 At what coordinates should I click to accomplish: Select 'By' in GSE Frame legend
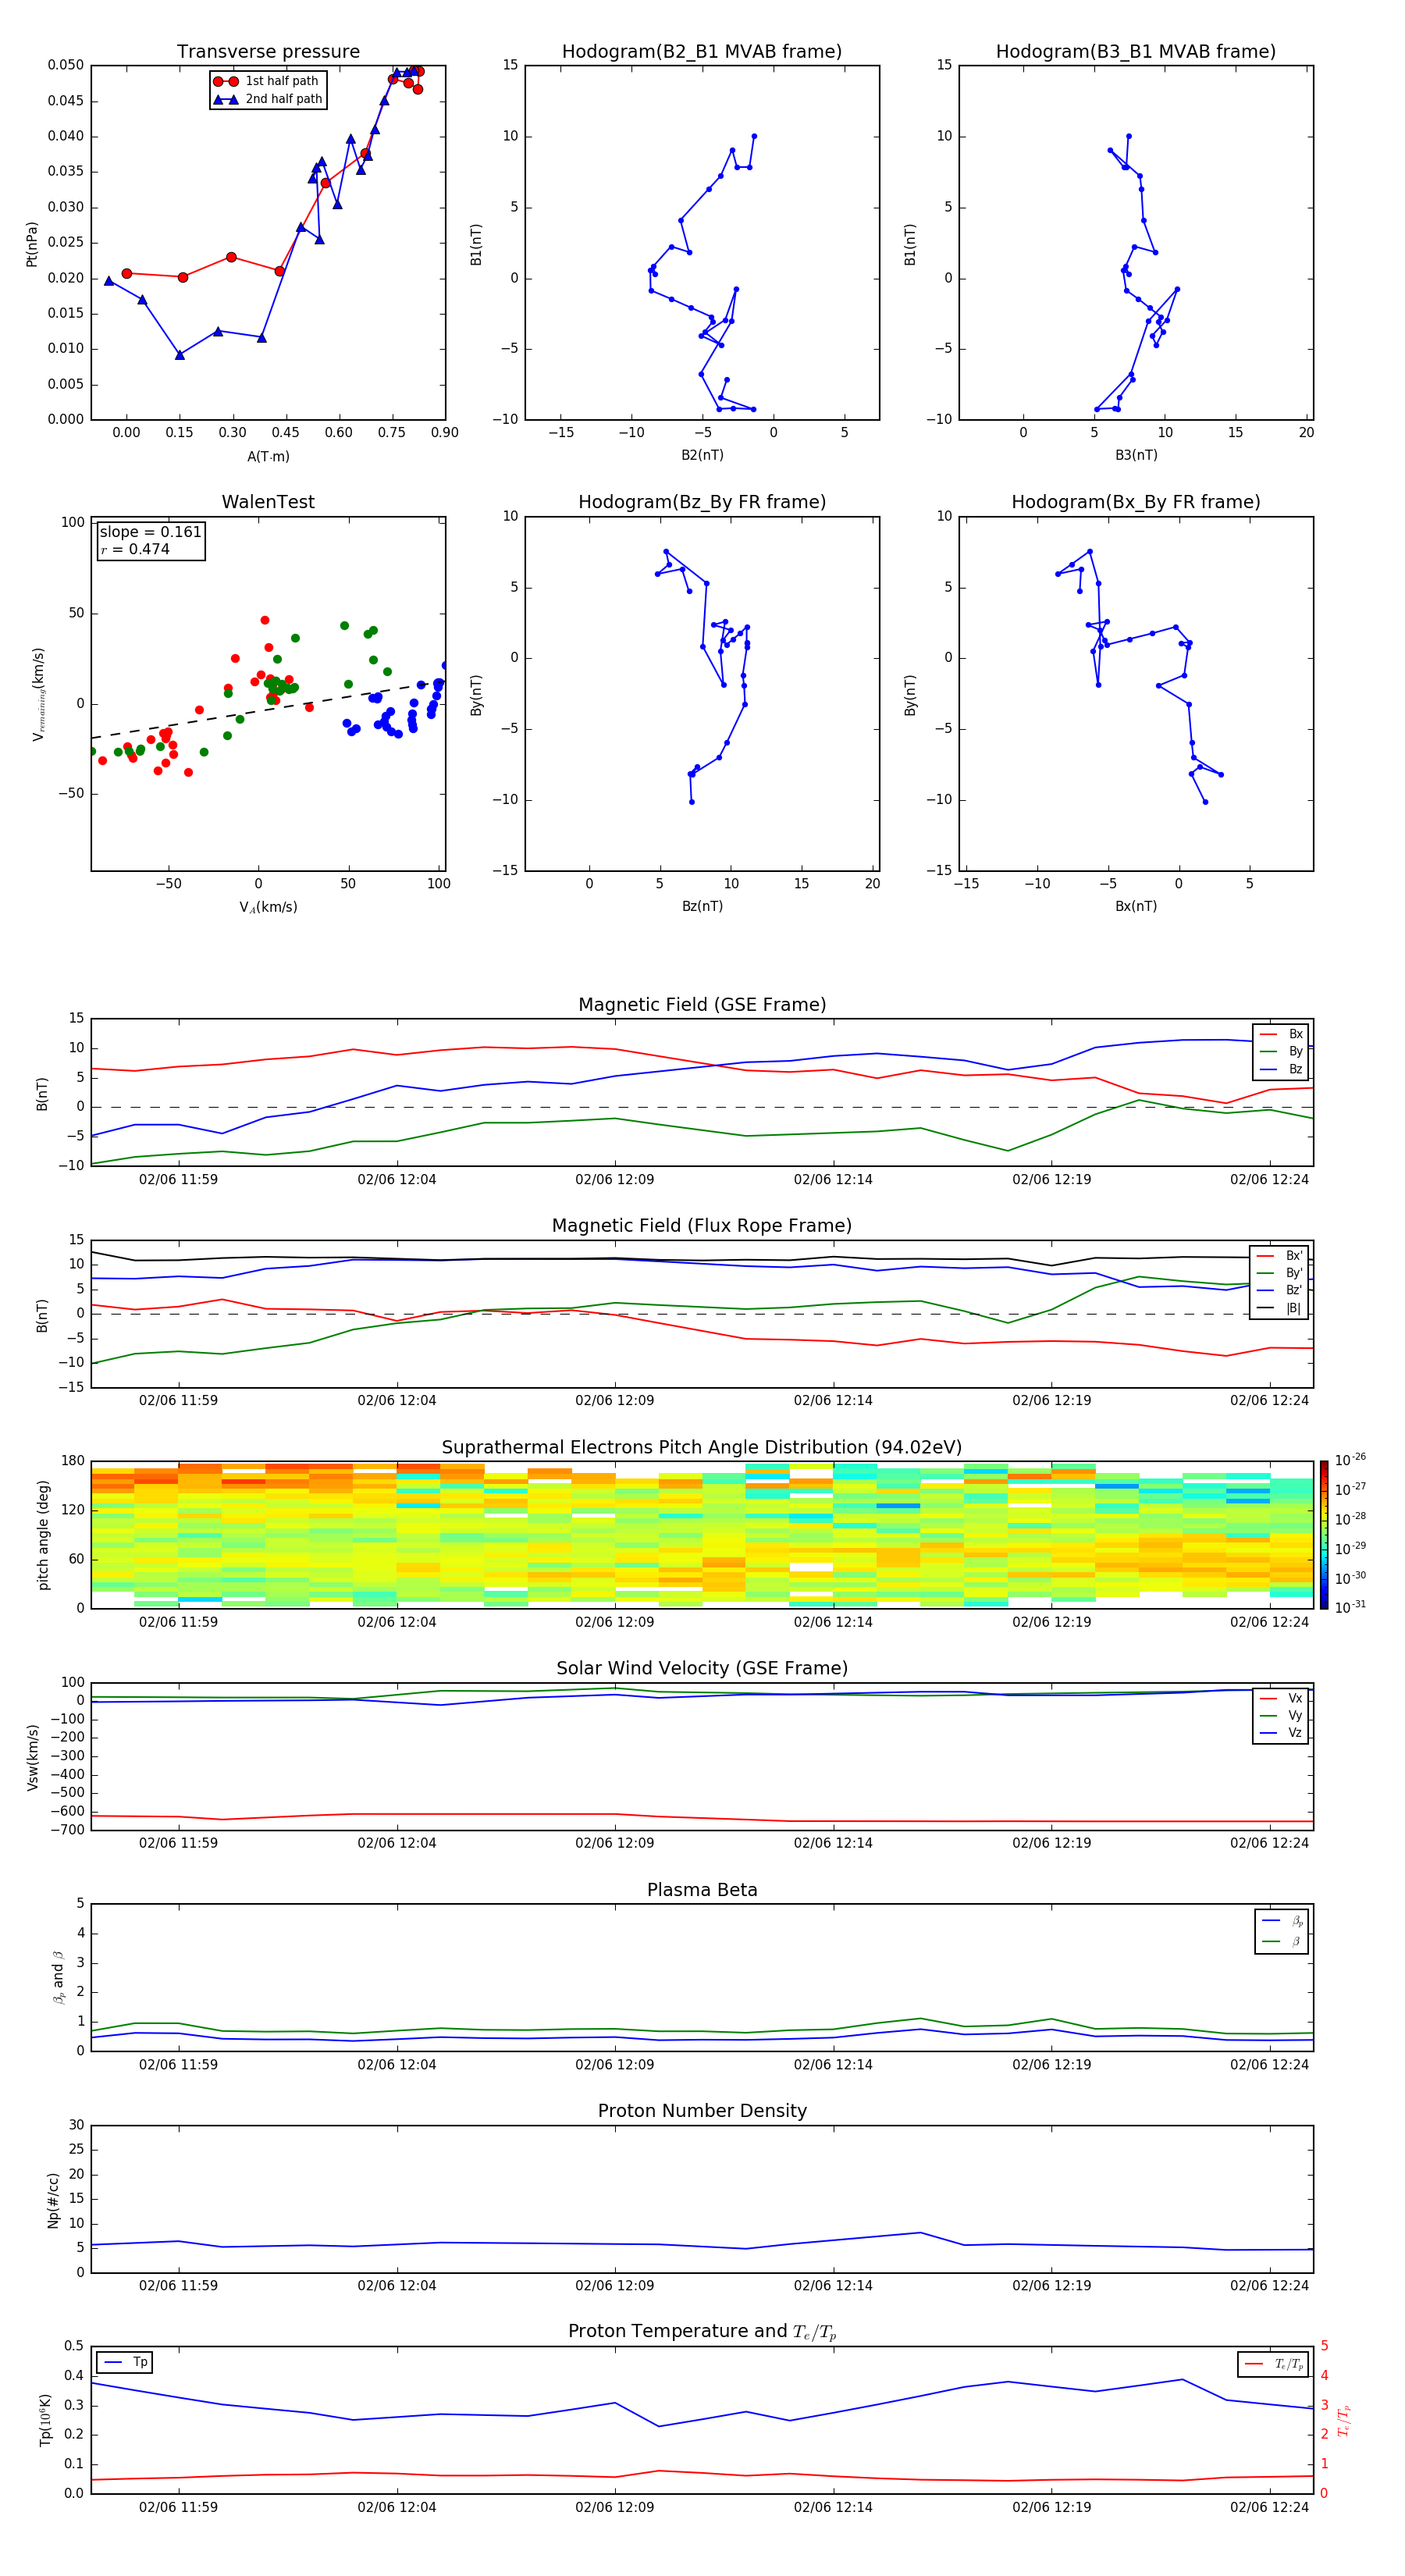[1281, 1051]
